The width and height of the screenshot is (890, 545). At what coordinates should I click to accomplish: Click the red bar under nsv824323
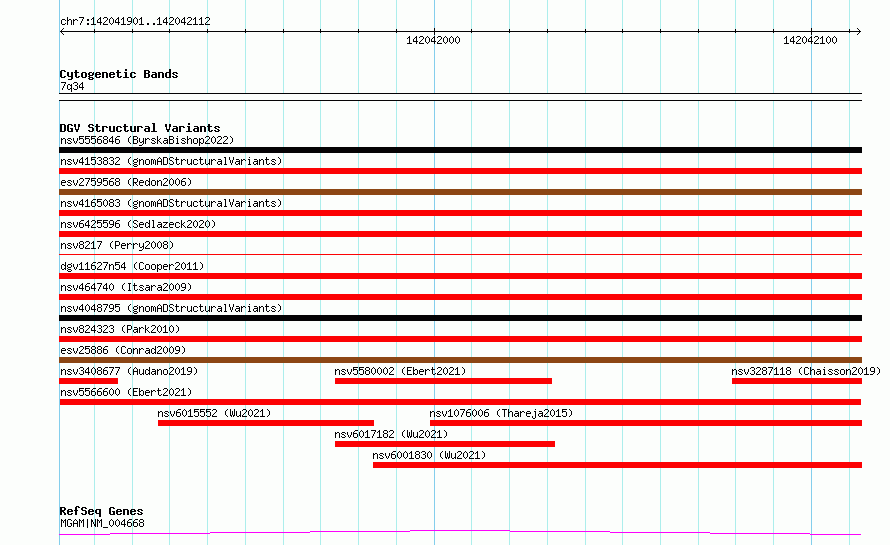click(460, 339)
